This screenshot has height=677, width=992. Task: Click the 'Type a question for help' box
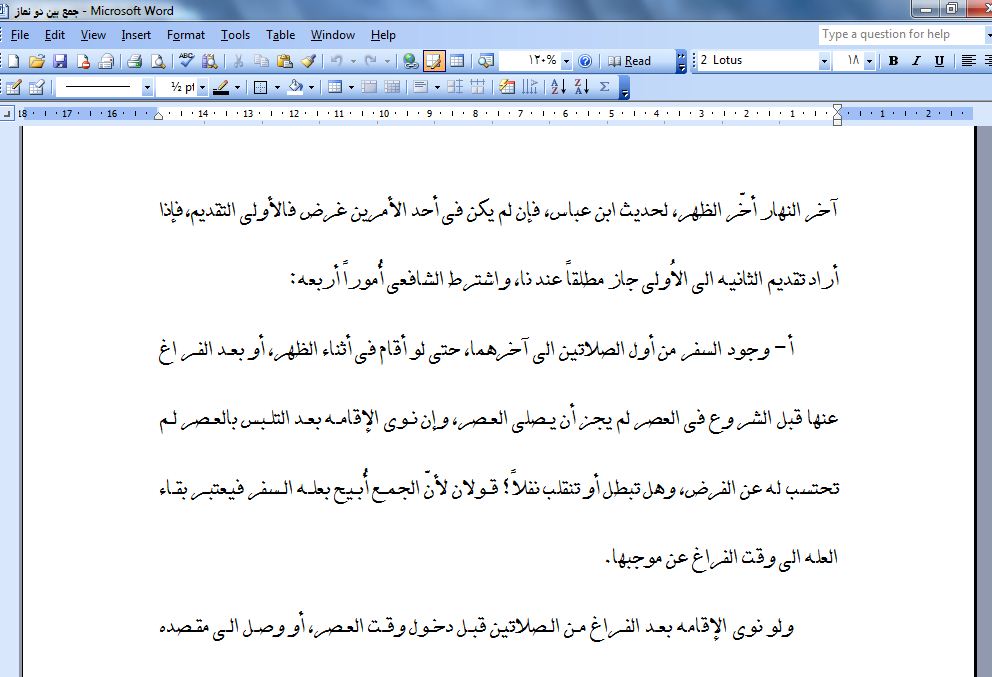[x=897, y=34]
